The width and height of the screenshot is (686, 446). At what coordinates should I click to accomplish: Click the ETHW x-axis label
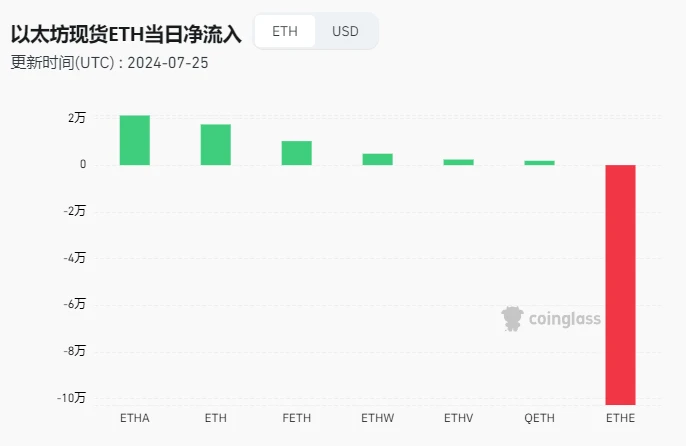click(377, 417)
